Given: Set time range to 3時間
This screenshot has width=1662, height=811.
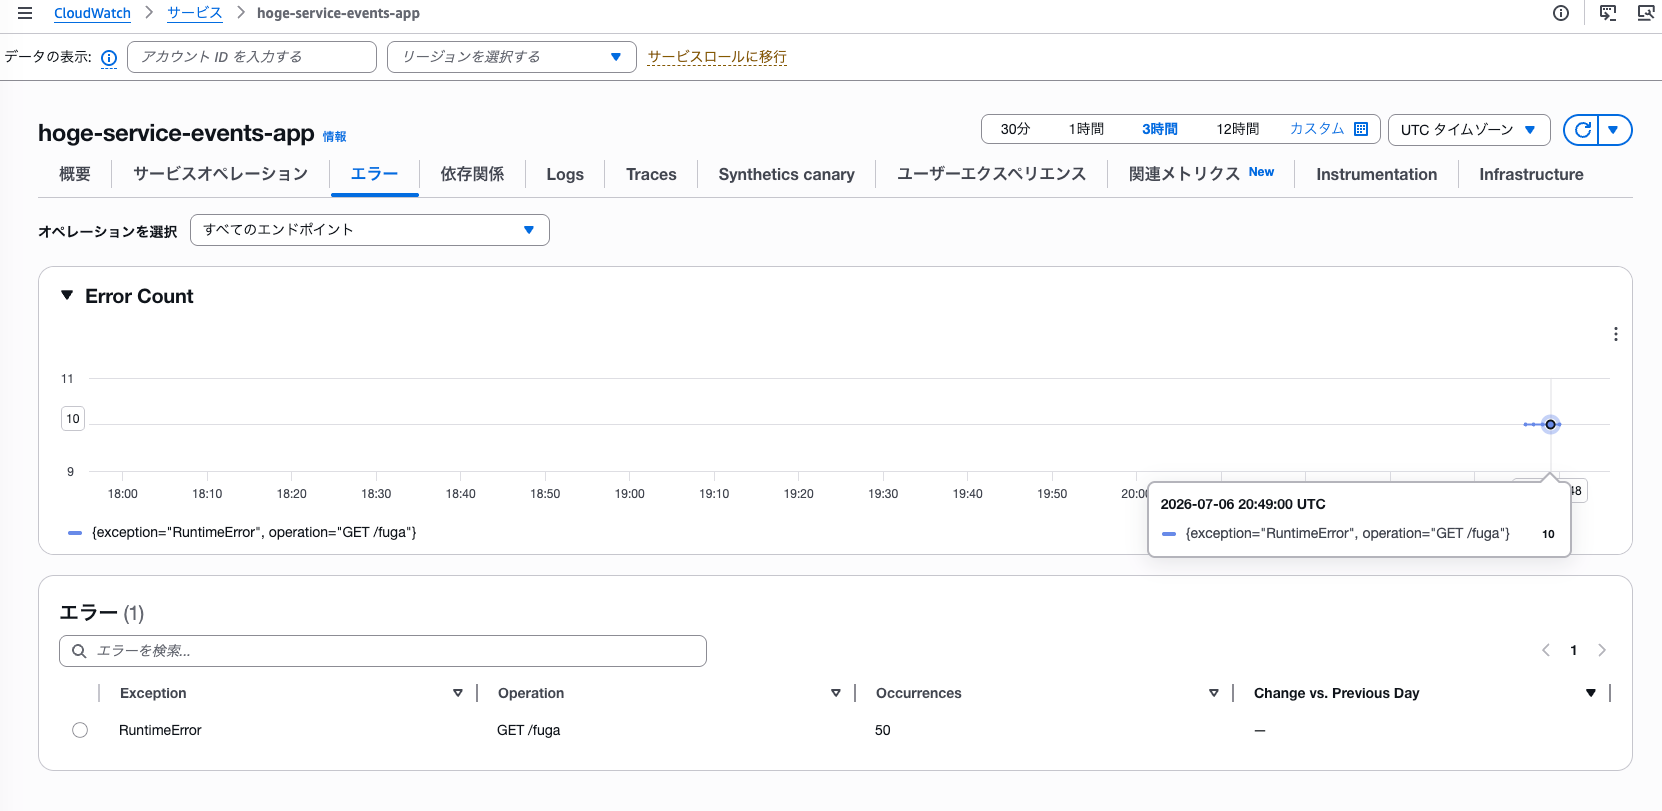Looking at the screenshot, I should [x=1160, y=129].
